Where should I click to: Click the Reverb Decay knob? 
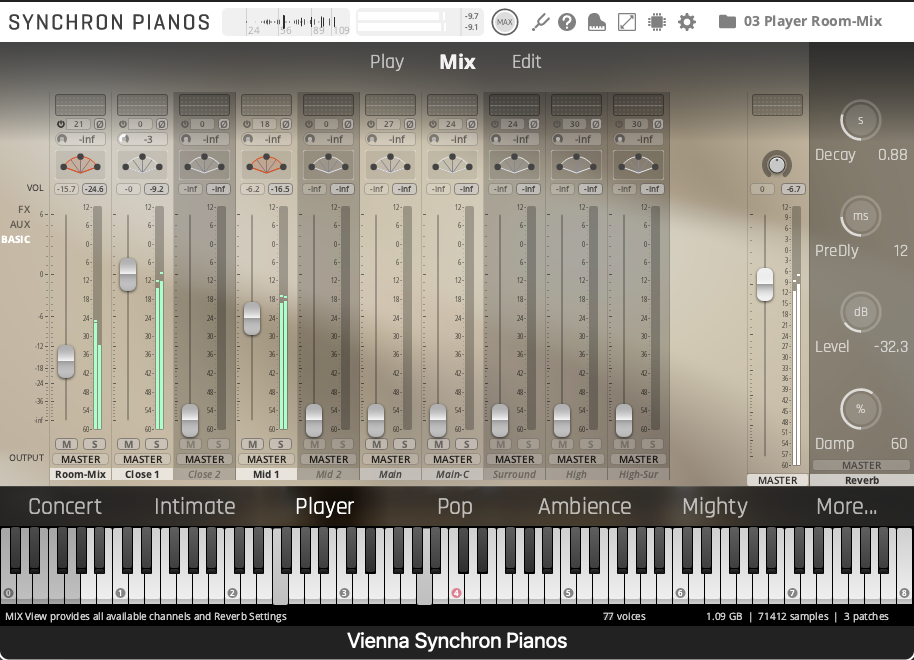(x=860, y=120)
